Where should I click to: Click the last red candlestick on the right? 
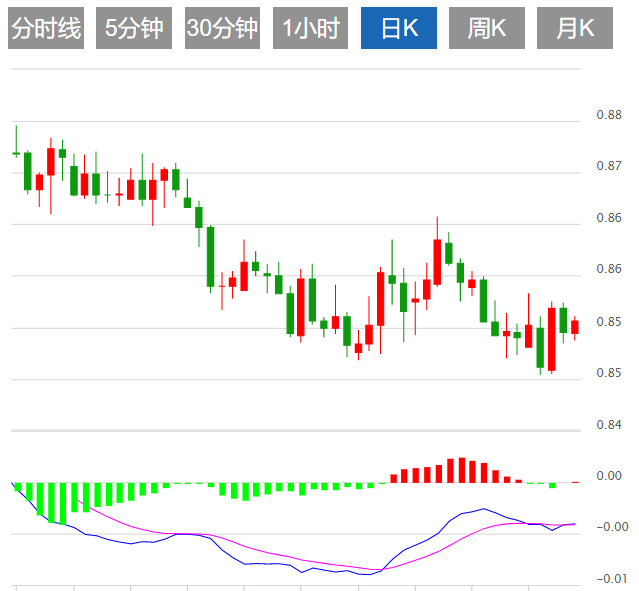[575, 327]
